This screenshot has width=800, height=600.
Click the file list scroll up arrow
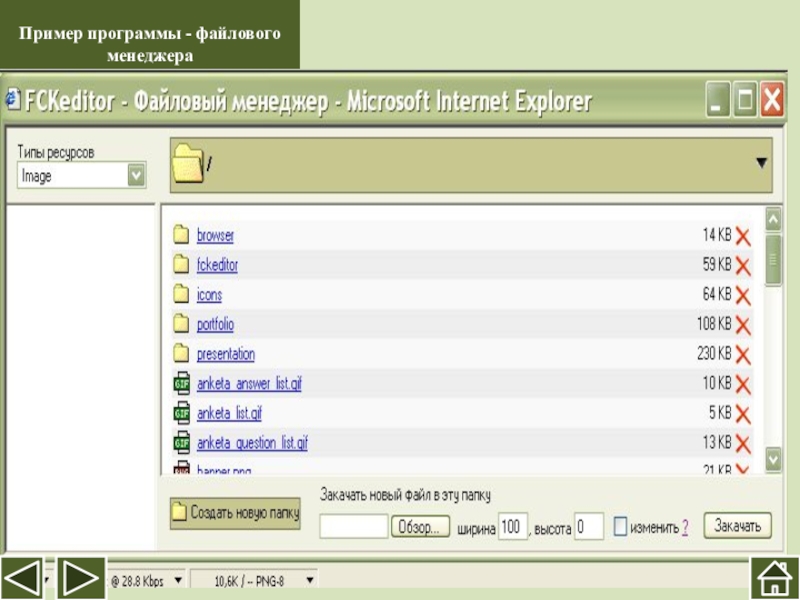tap(773, 219)
